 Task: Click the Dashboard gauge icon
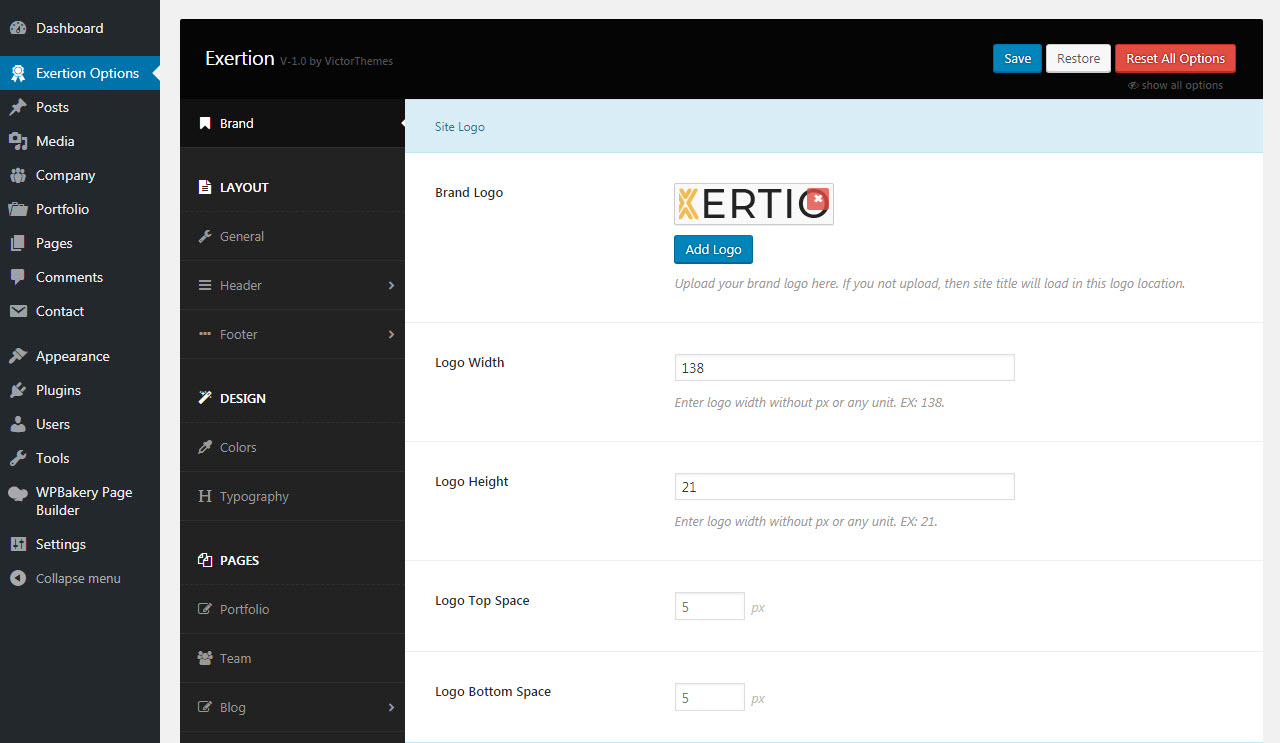tap(18, 28)
